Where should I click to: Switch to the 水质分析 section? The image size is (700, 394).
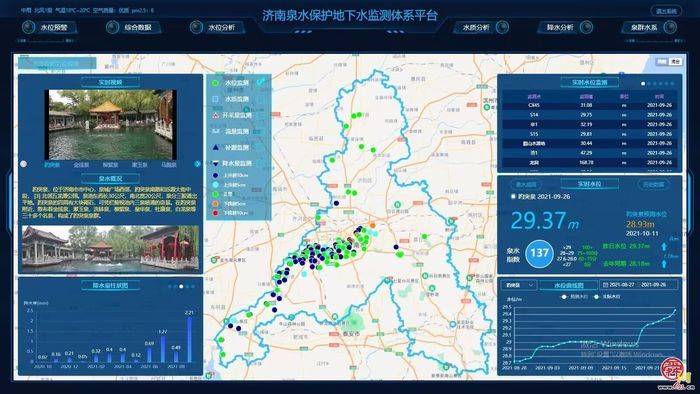tap(481, 28)
